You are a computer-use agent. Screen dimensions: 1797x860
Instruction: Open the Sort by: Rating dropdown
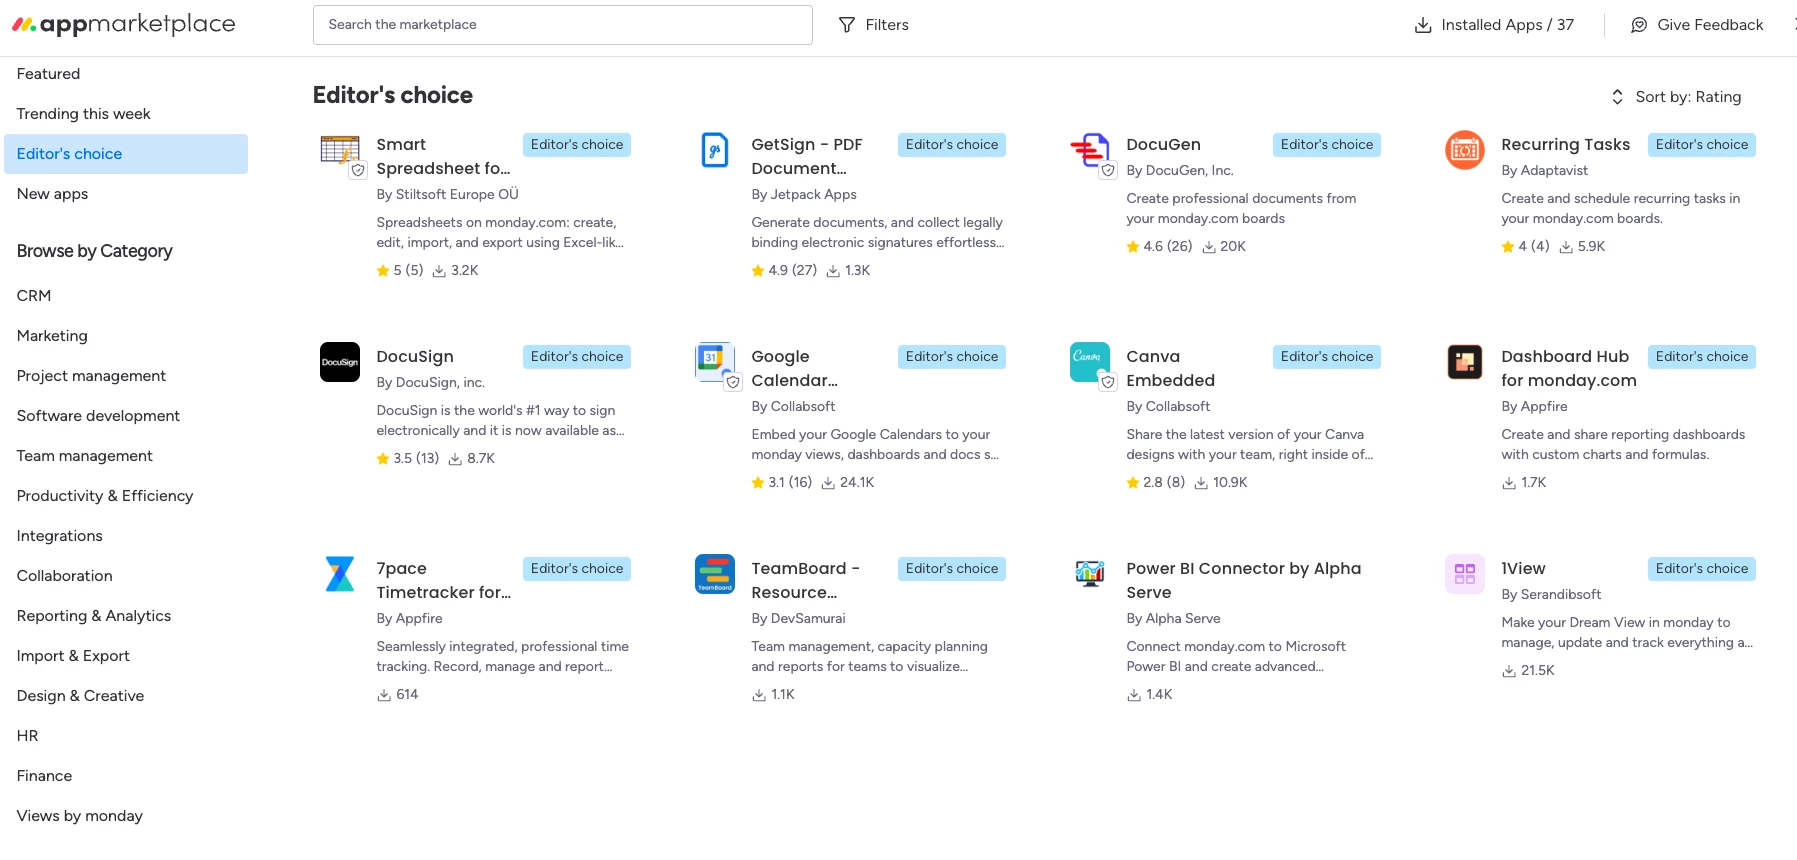[x=1676, y=97]
